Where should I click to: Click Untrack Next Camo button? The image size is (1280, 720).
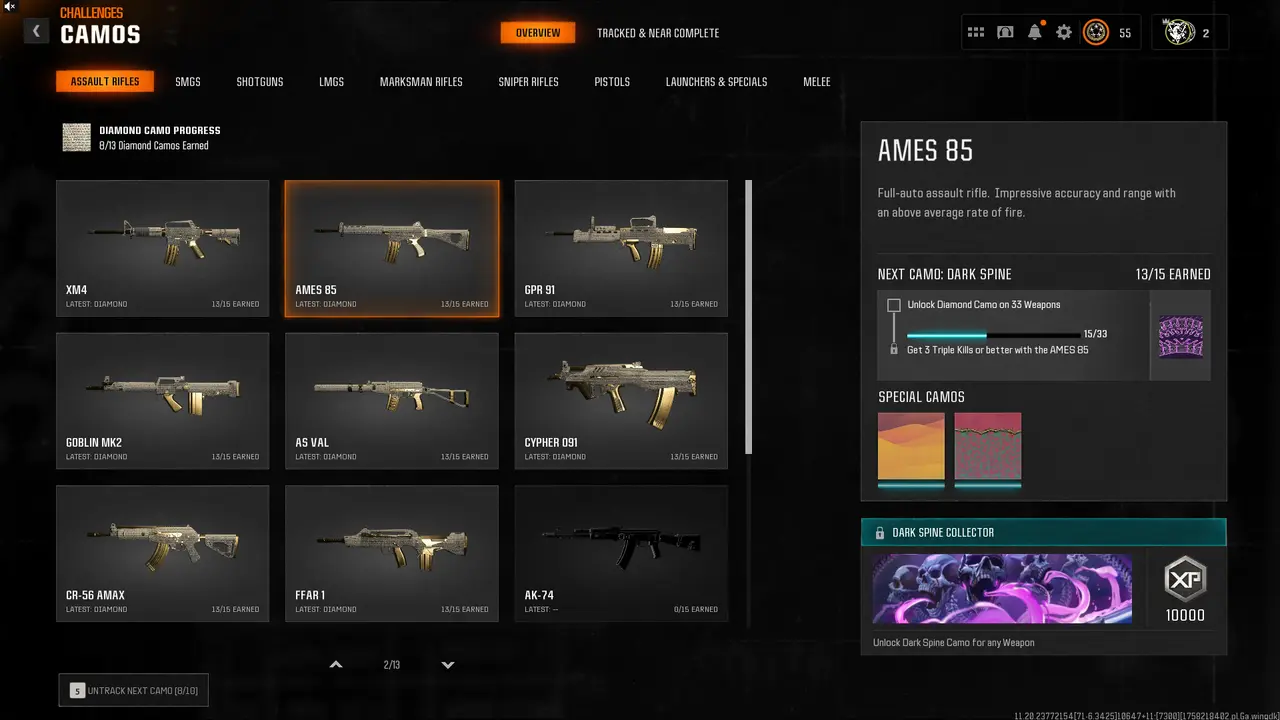pos(134,690)
